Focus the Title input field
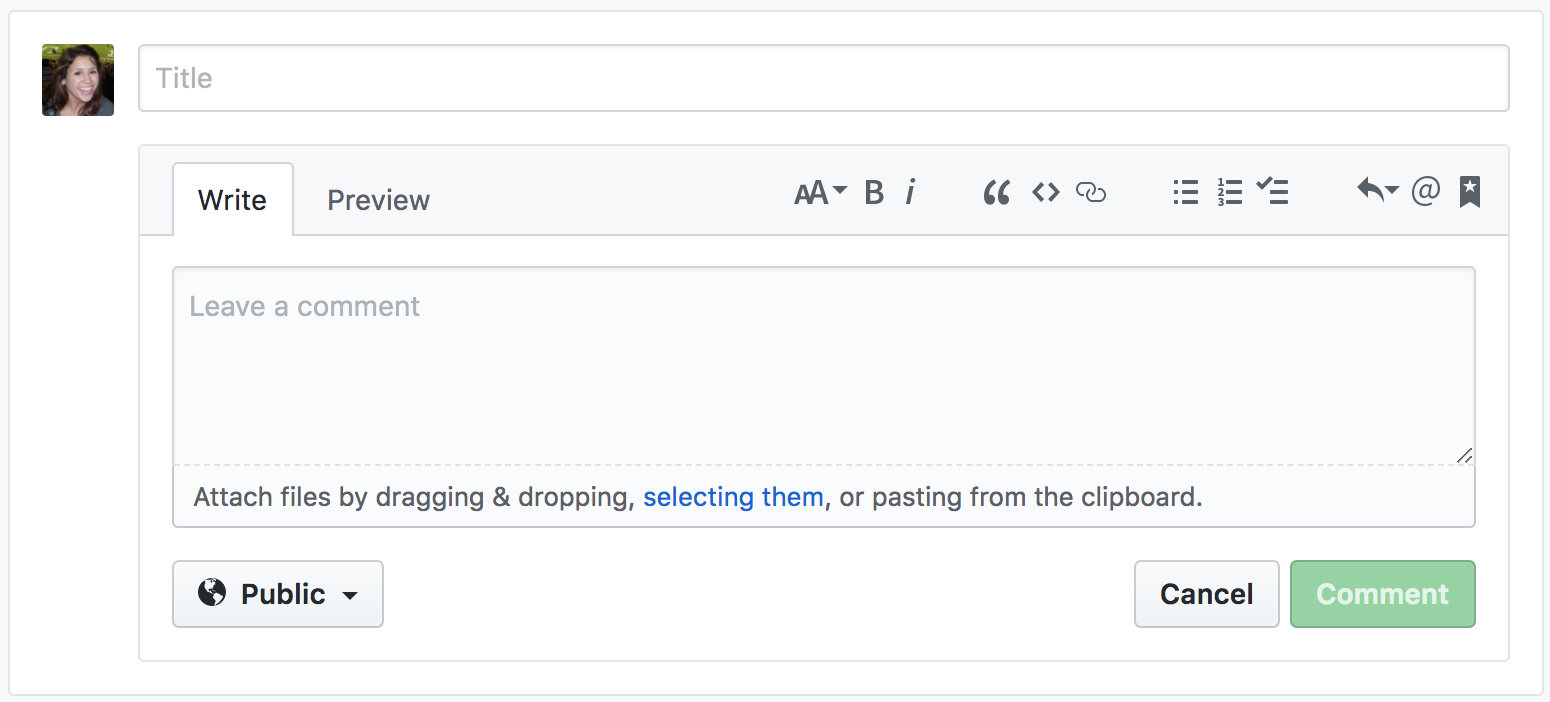The width and height of the screenshot is (1550, 702). (824, 78)
